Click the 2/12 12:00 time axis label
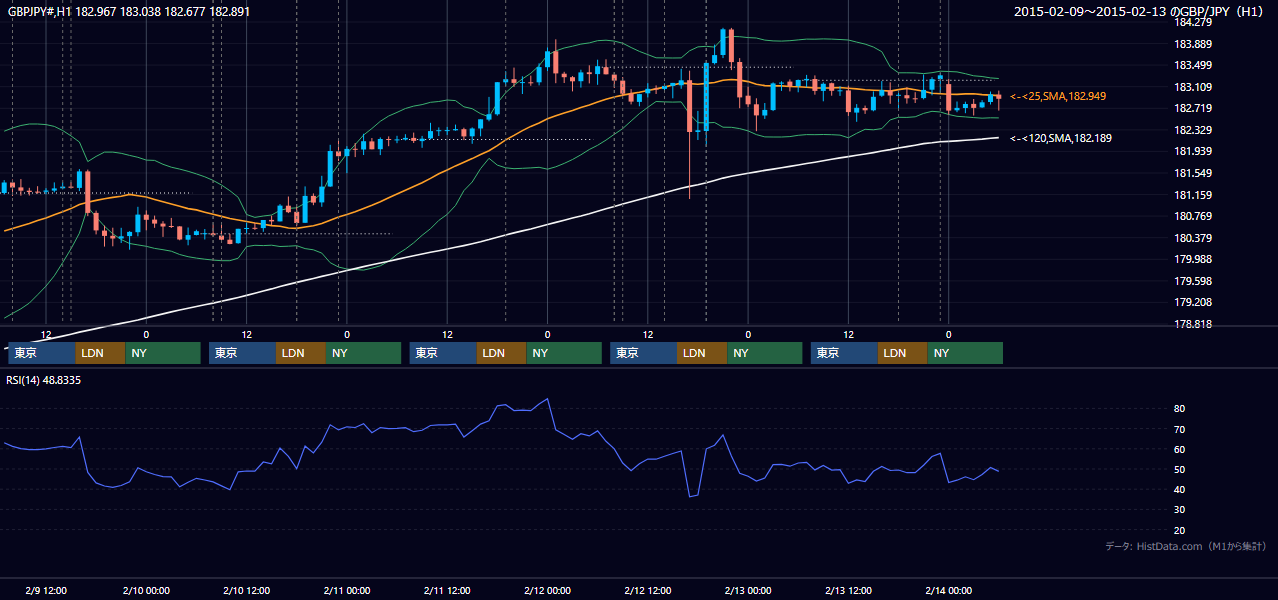The image size is (1278, 600). (648, 590)
